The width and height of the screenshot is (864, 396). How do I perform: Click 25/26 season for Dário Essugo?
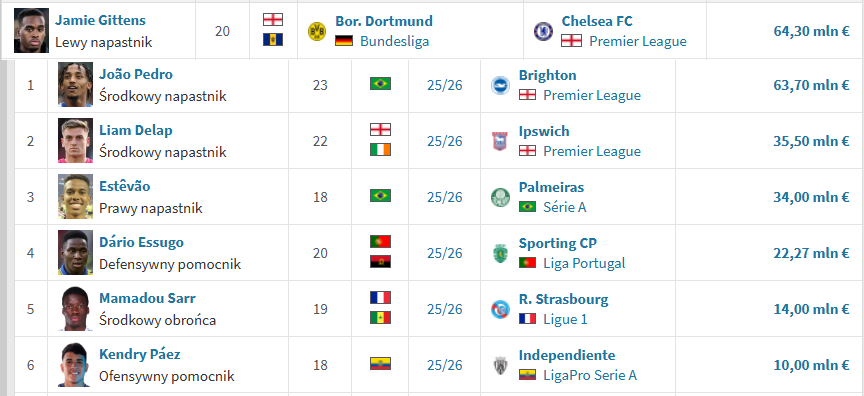[x=444, y=253]
